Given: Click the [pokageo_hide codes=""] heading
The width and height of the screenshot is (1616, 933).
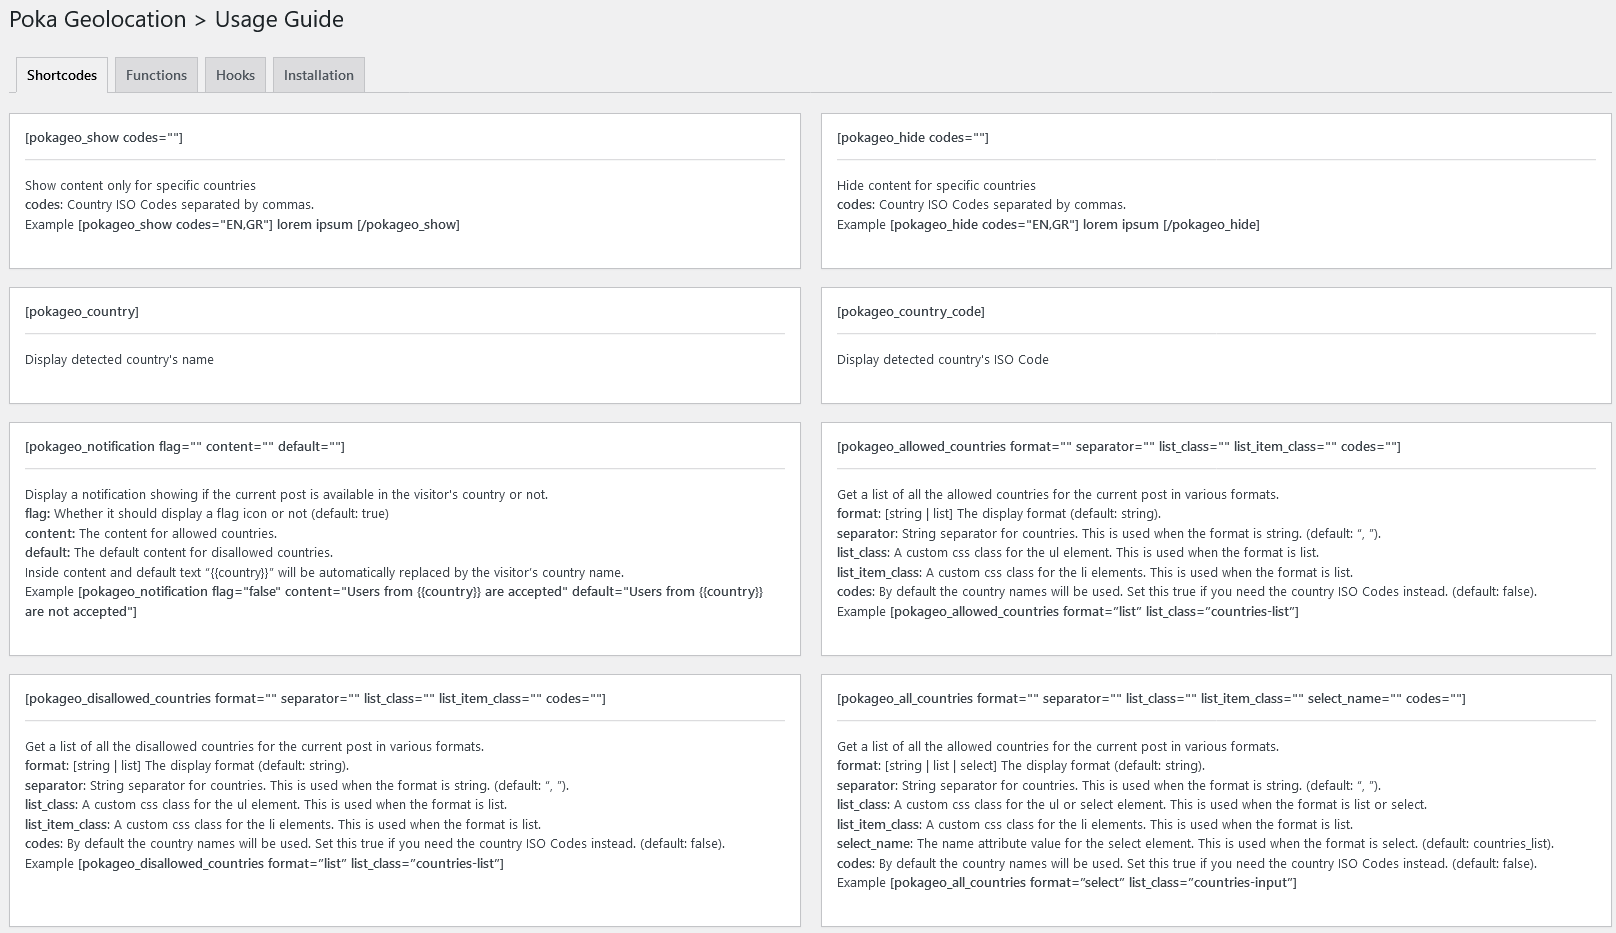Looking at the screenshot, I should [x=912, y=138].
